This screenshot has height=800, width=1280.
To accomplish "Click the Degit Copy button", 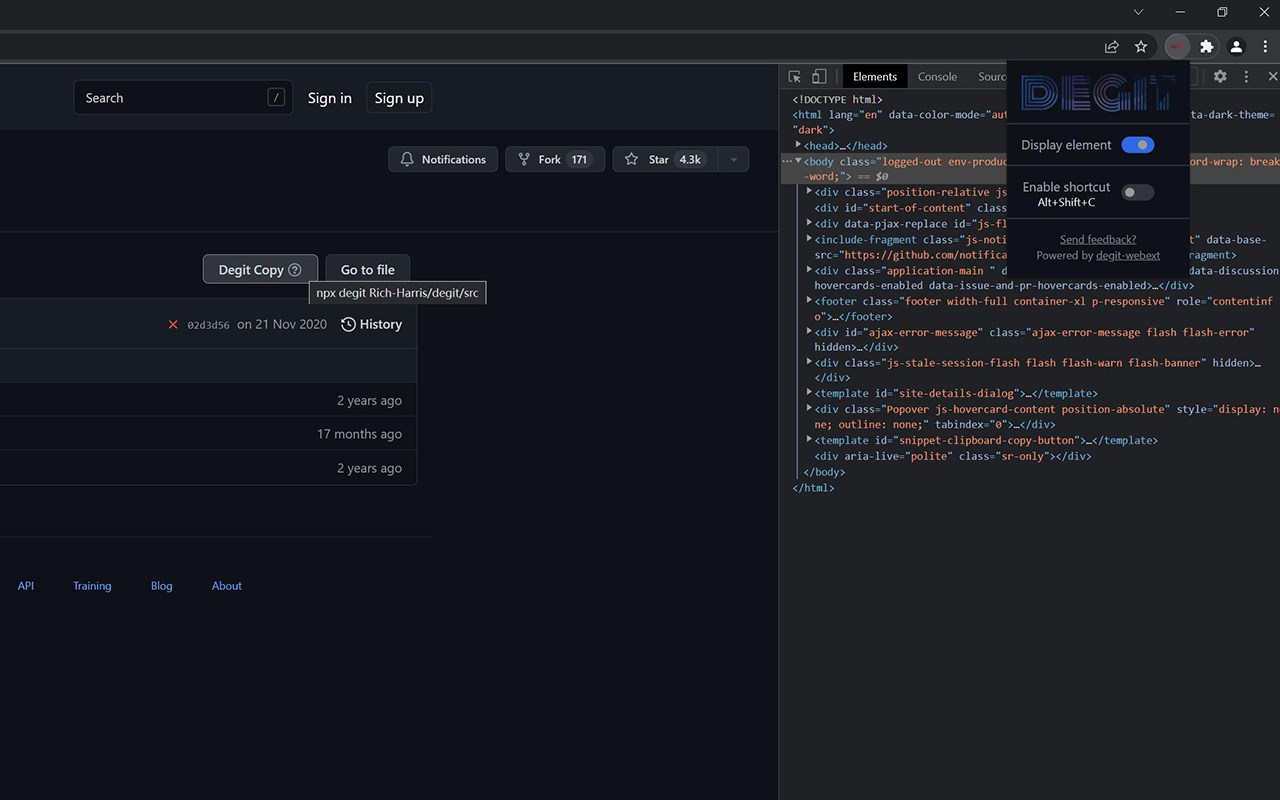I will click(x=260, y=269).
